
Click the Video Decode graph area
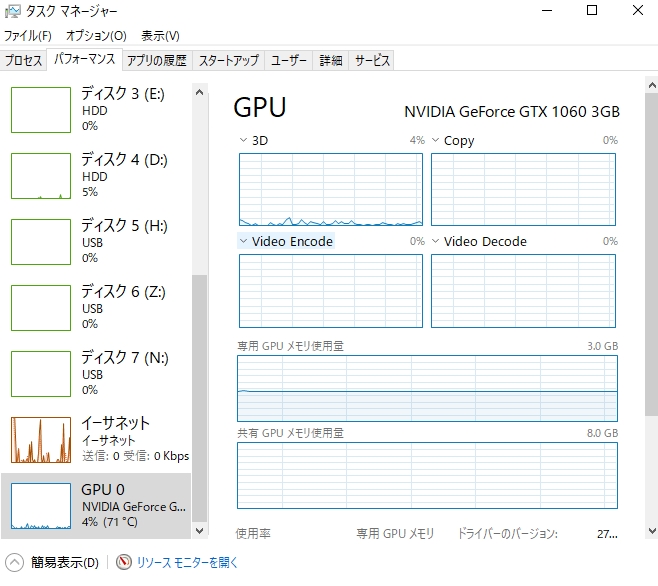(x=523, y=291)
